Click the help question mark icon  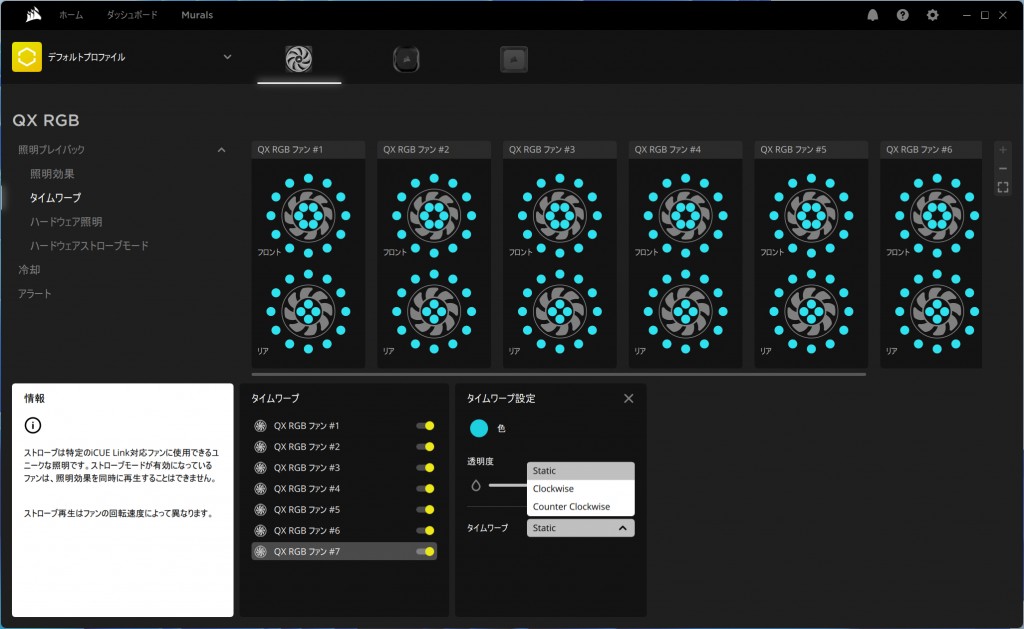(903, 15)
